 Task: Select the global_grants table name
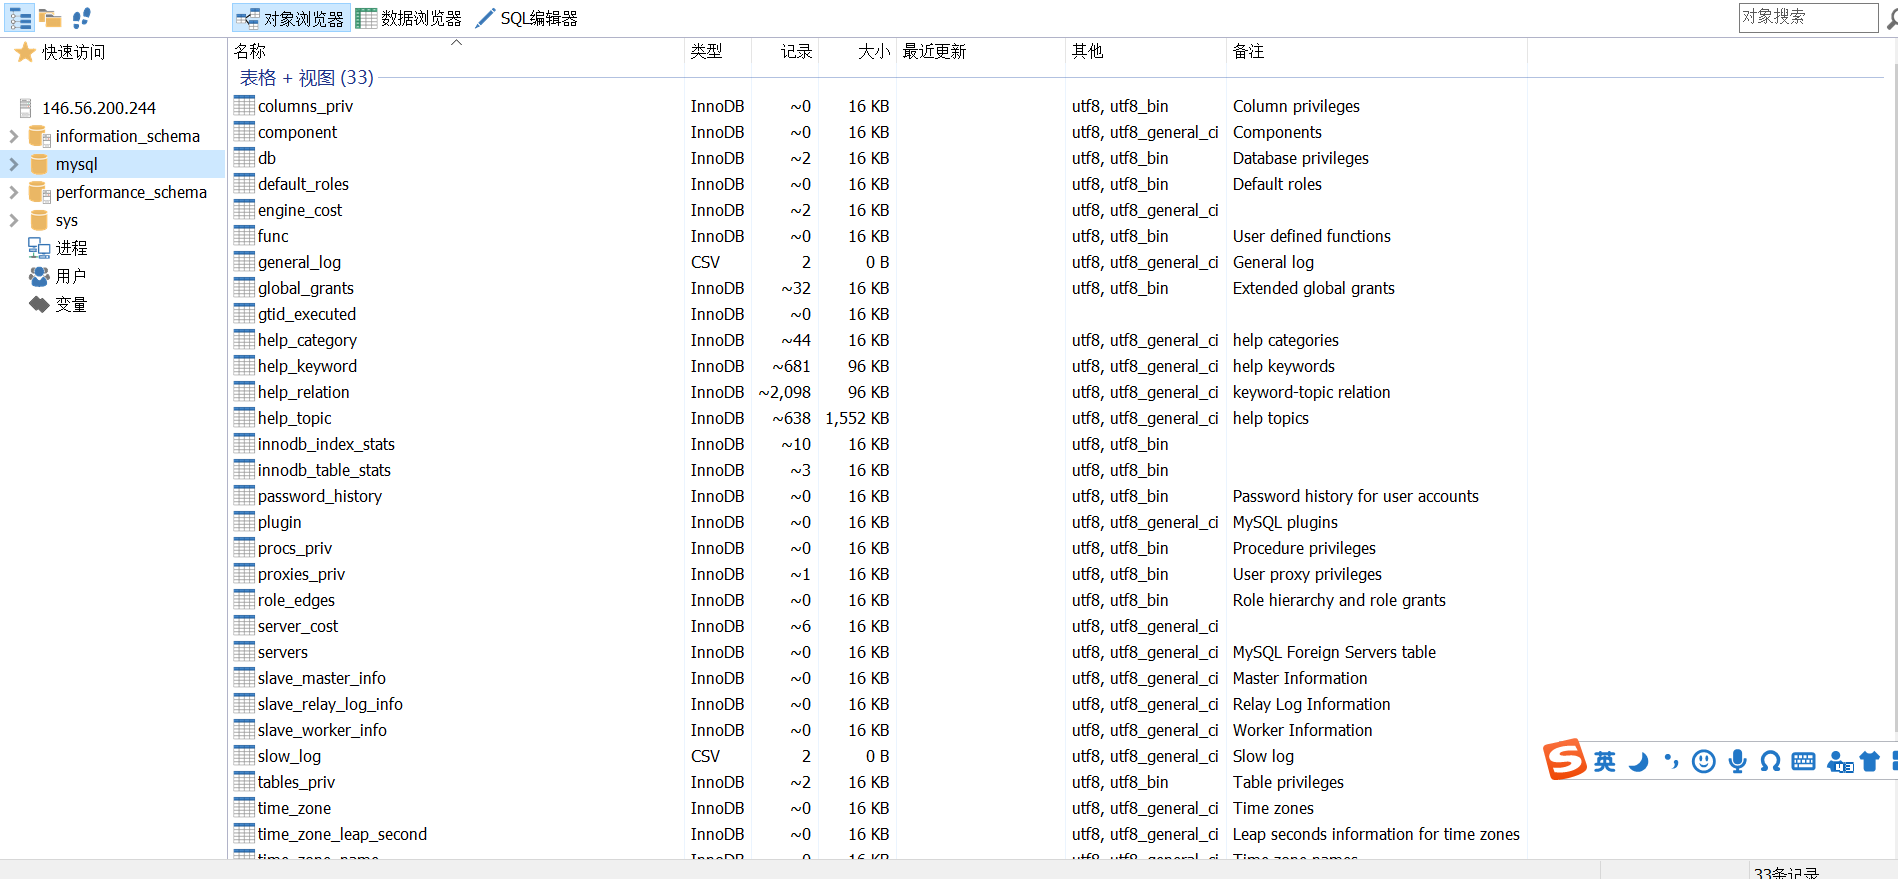[x=306, y=288]
